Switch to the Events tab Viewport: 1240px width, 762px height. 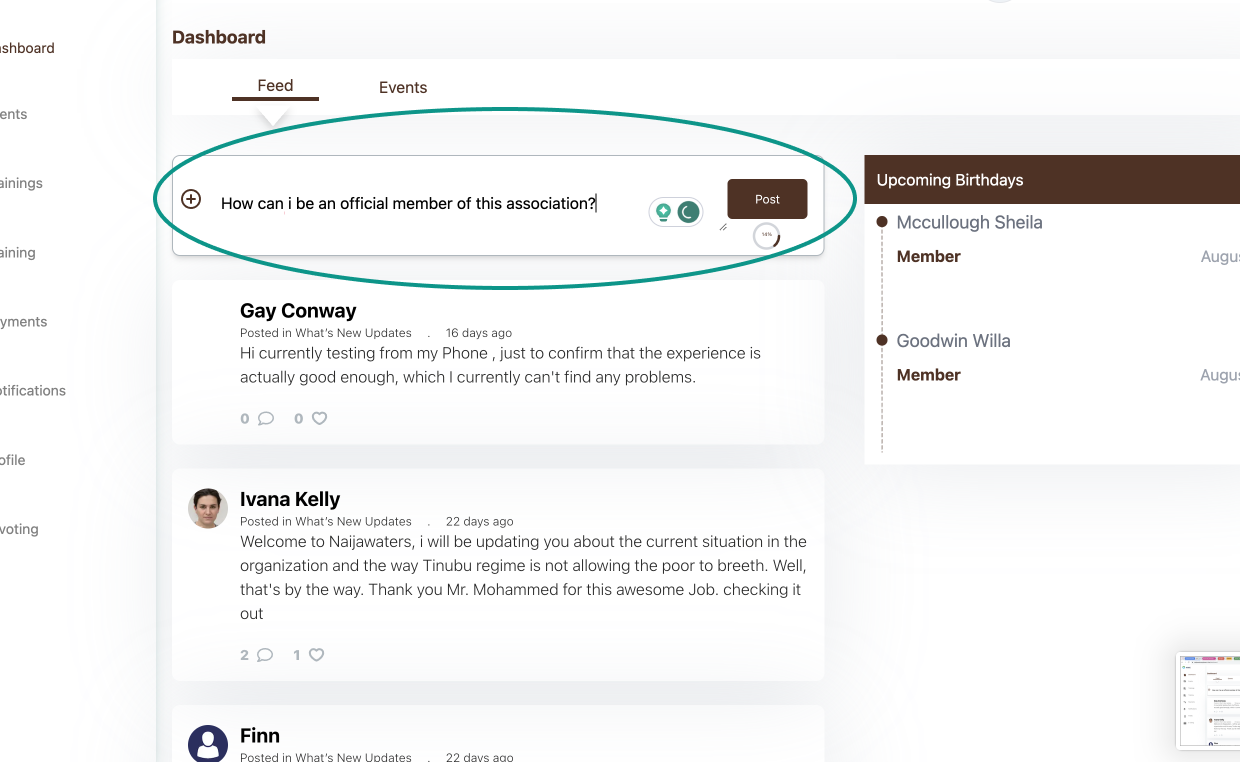pyautogui.click(x=403, y=88)
